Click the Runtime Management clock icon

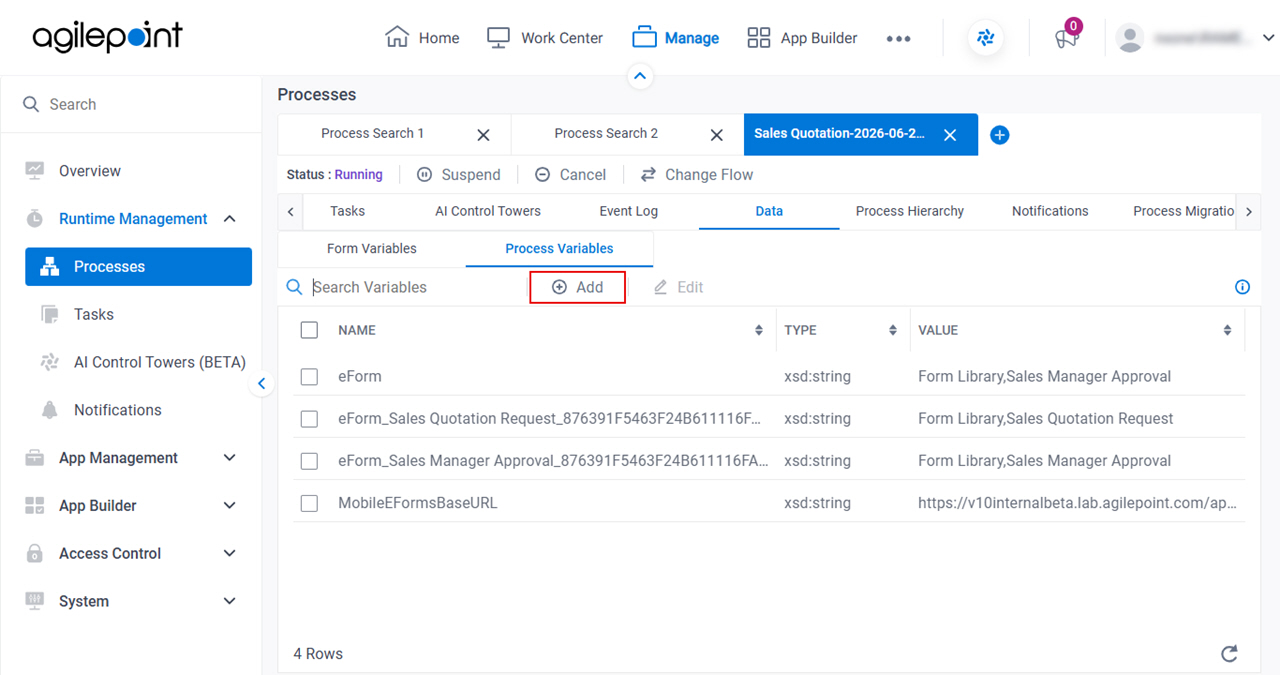tap(35, 219)
